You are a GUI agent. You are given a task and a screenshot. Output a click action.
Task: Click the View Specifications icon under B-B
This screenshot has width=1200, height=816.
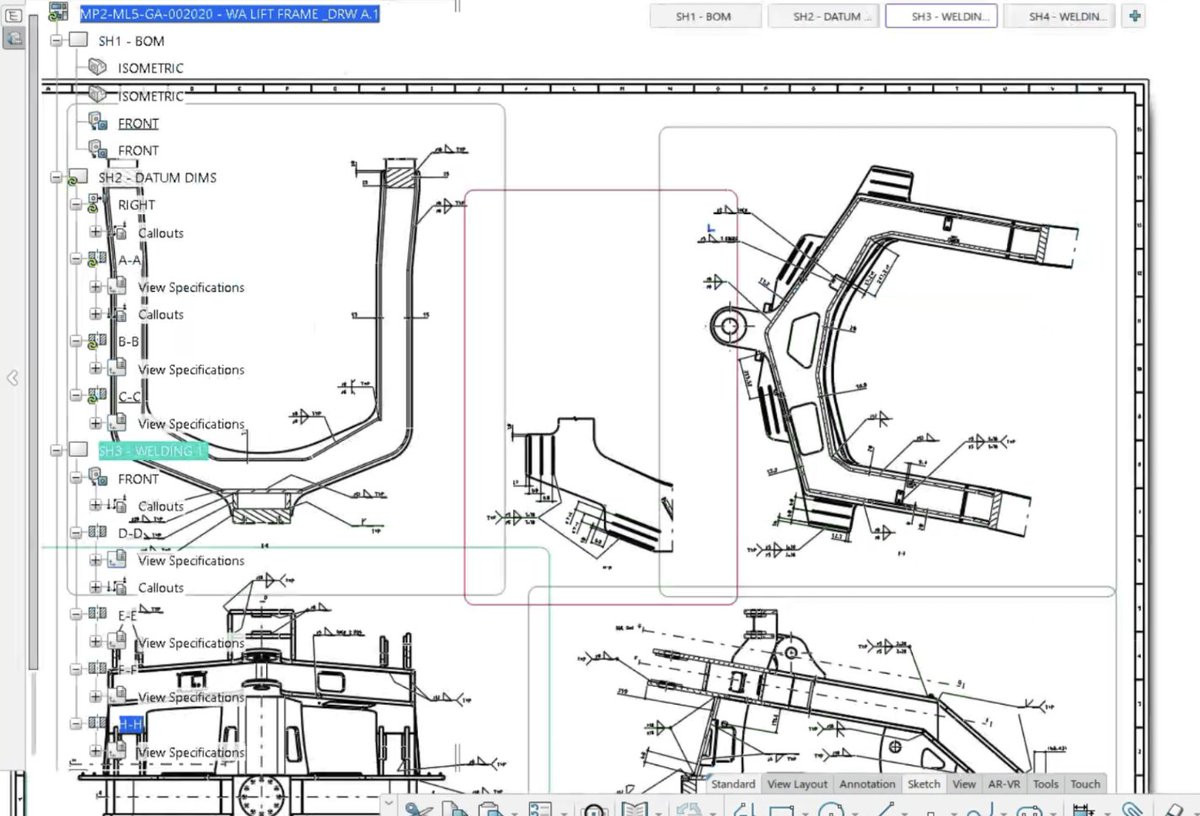(x=118, y=368)
